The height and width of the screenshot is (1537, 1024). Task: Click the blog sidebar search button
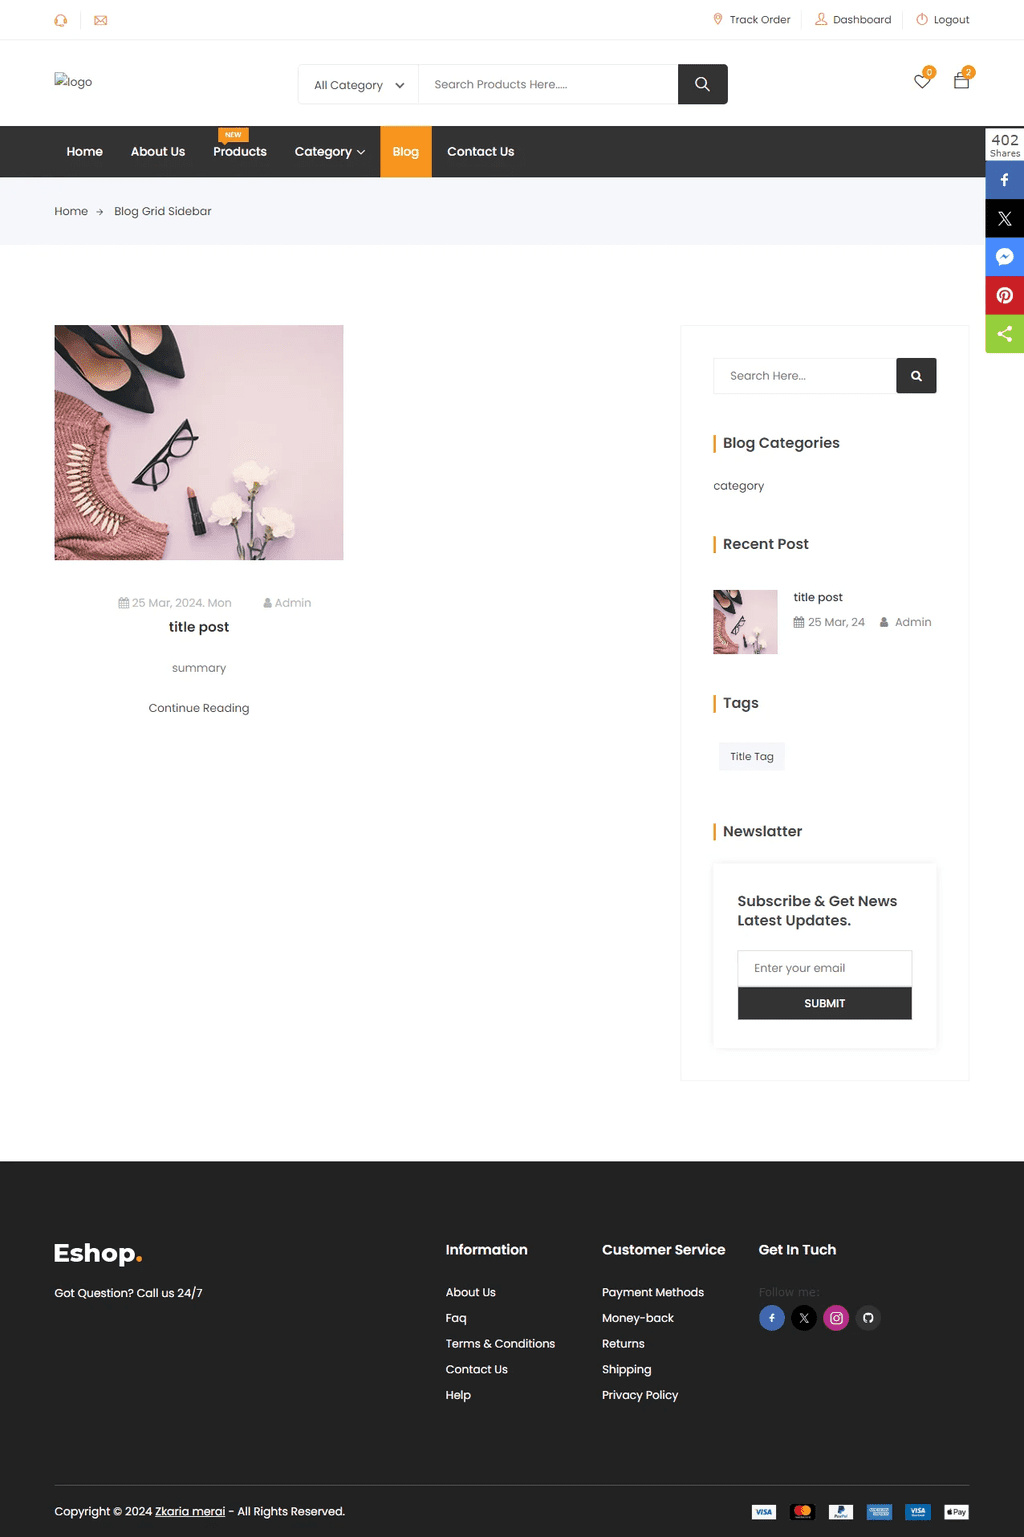[x=916, y=376]
